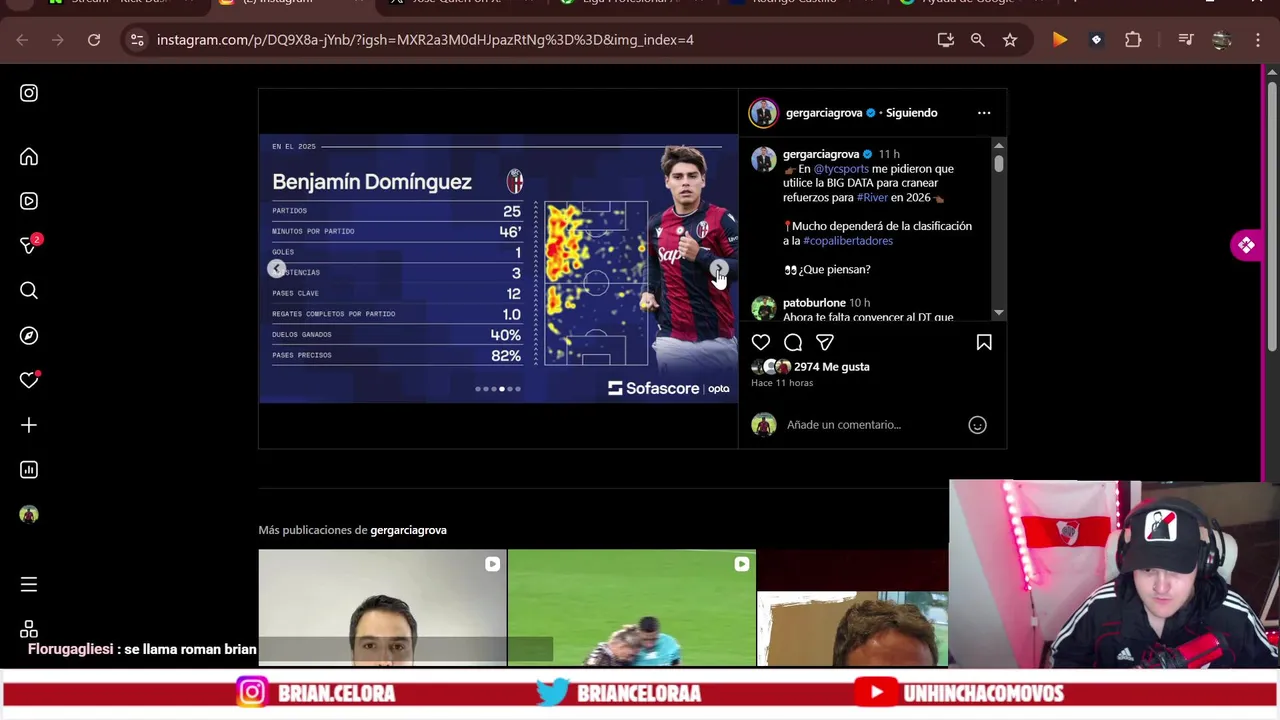The height and width of the screenshot is (720, 1280).
Task: Go back in browser history
Action: [22, 40]
